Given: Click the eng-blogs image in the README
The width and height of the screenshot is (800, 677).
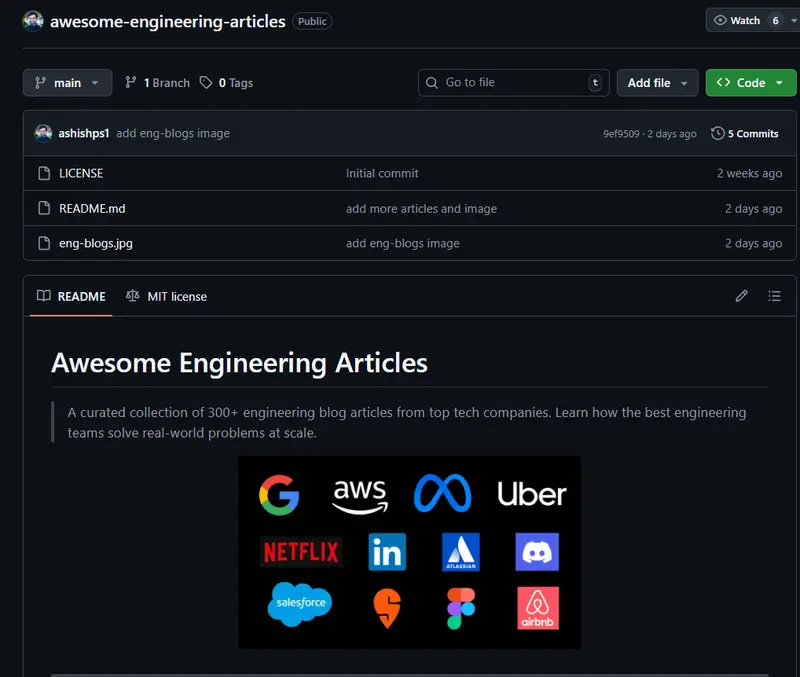Looking at the screenshot, I should click(409, 551).
